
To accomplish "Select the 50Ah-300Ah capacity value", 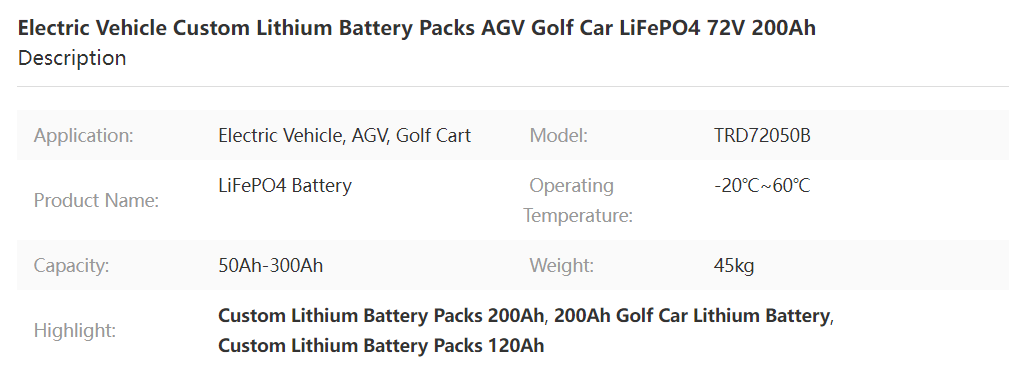I will pyautogui.click(x=271, y=265).
